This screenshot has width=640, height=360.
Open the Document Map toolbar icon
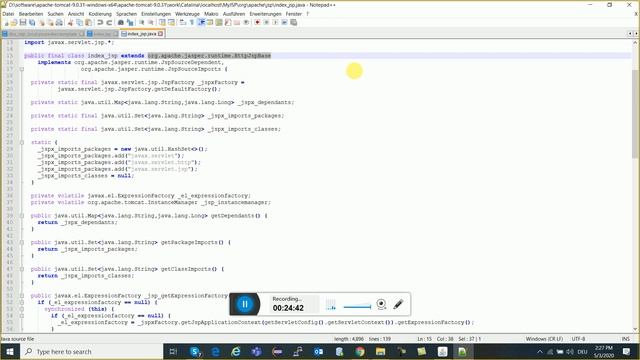coord(219,22)
